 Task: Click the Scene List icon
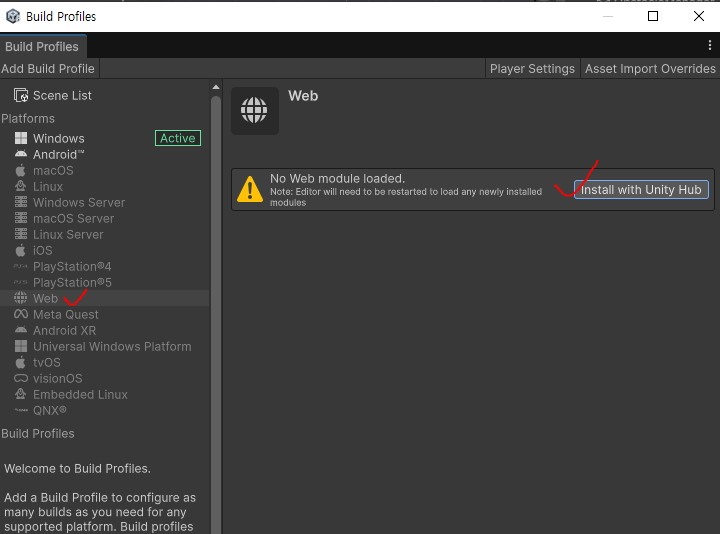click(21, 95)
